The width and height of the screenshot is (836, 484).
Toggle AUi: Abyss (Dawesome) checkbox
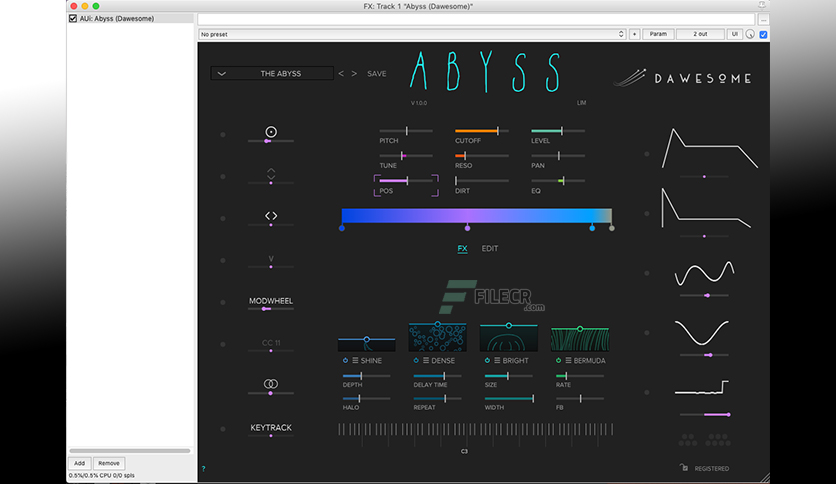click(x=73, y=19)
